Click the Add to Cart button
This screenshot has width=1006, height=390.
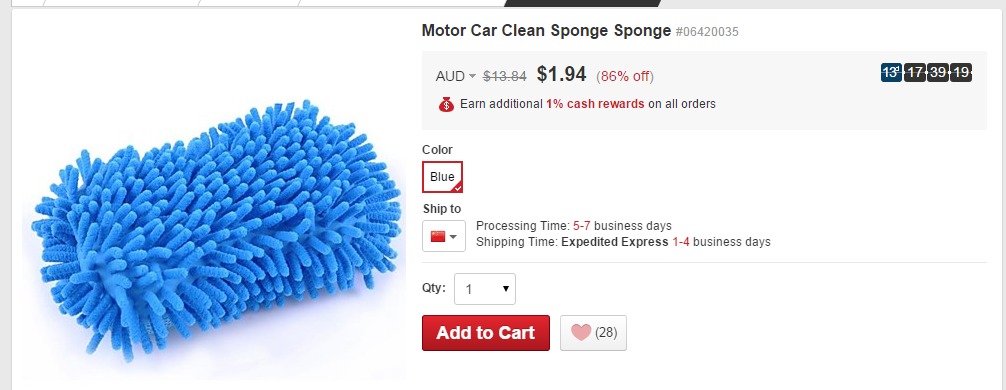click(x=486, y=333)
